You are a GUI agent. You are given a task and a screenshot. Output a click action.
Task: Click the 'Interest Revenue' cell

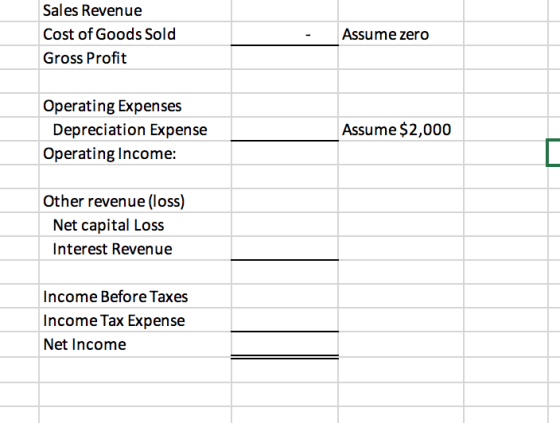pyautogui.click(x=135, y=249)
